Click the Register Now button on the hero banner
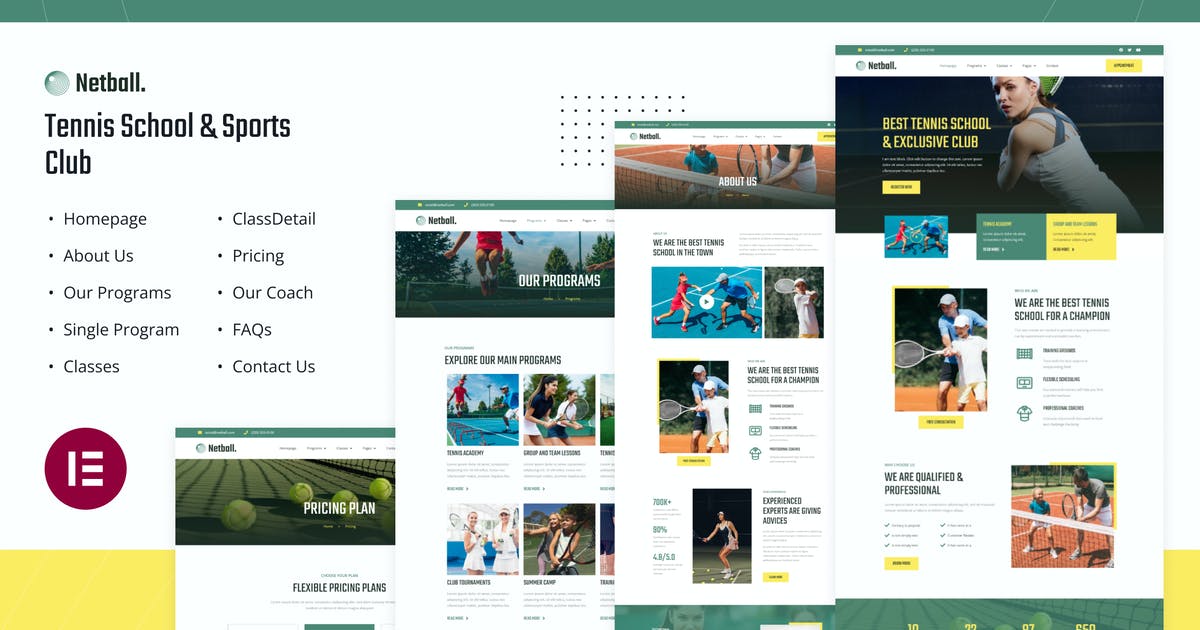 (901, 187)
